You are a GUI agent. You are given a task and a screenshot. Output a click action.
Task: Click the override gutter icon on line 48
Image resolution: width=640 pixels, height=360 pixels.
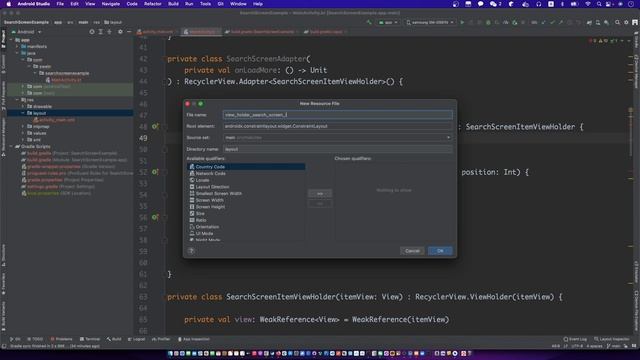pyautogui.click(x=155, y=127)
